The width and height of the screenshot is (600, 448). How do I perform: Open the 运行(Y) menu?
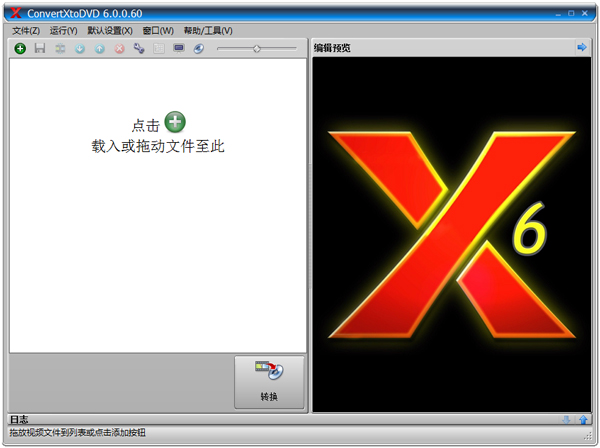[x=63, y=31]
